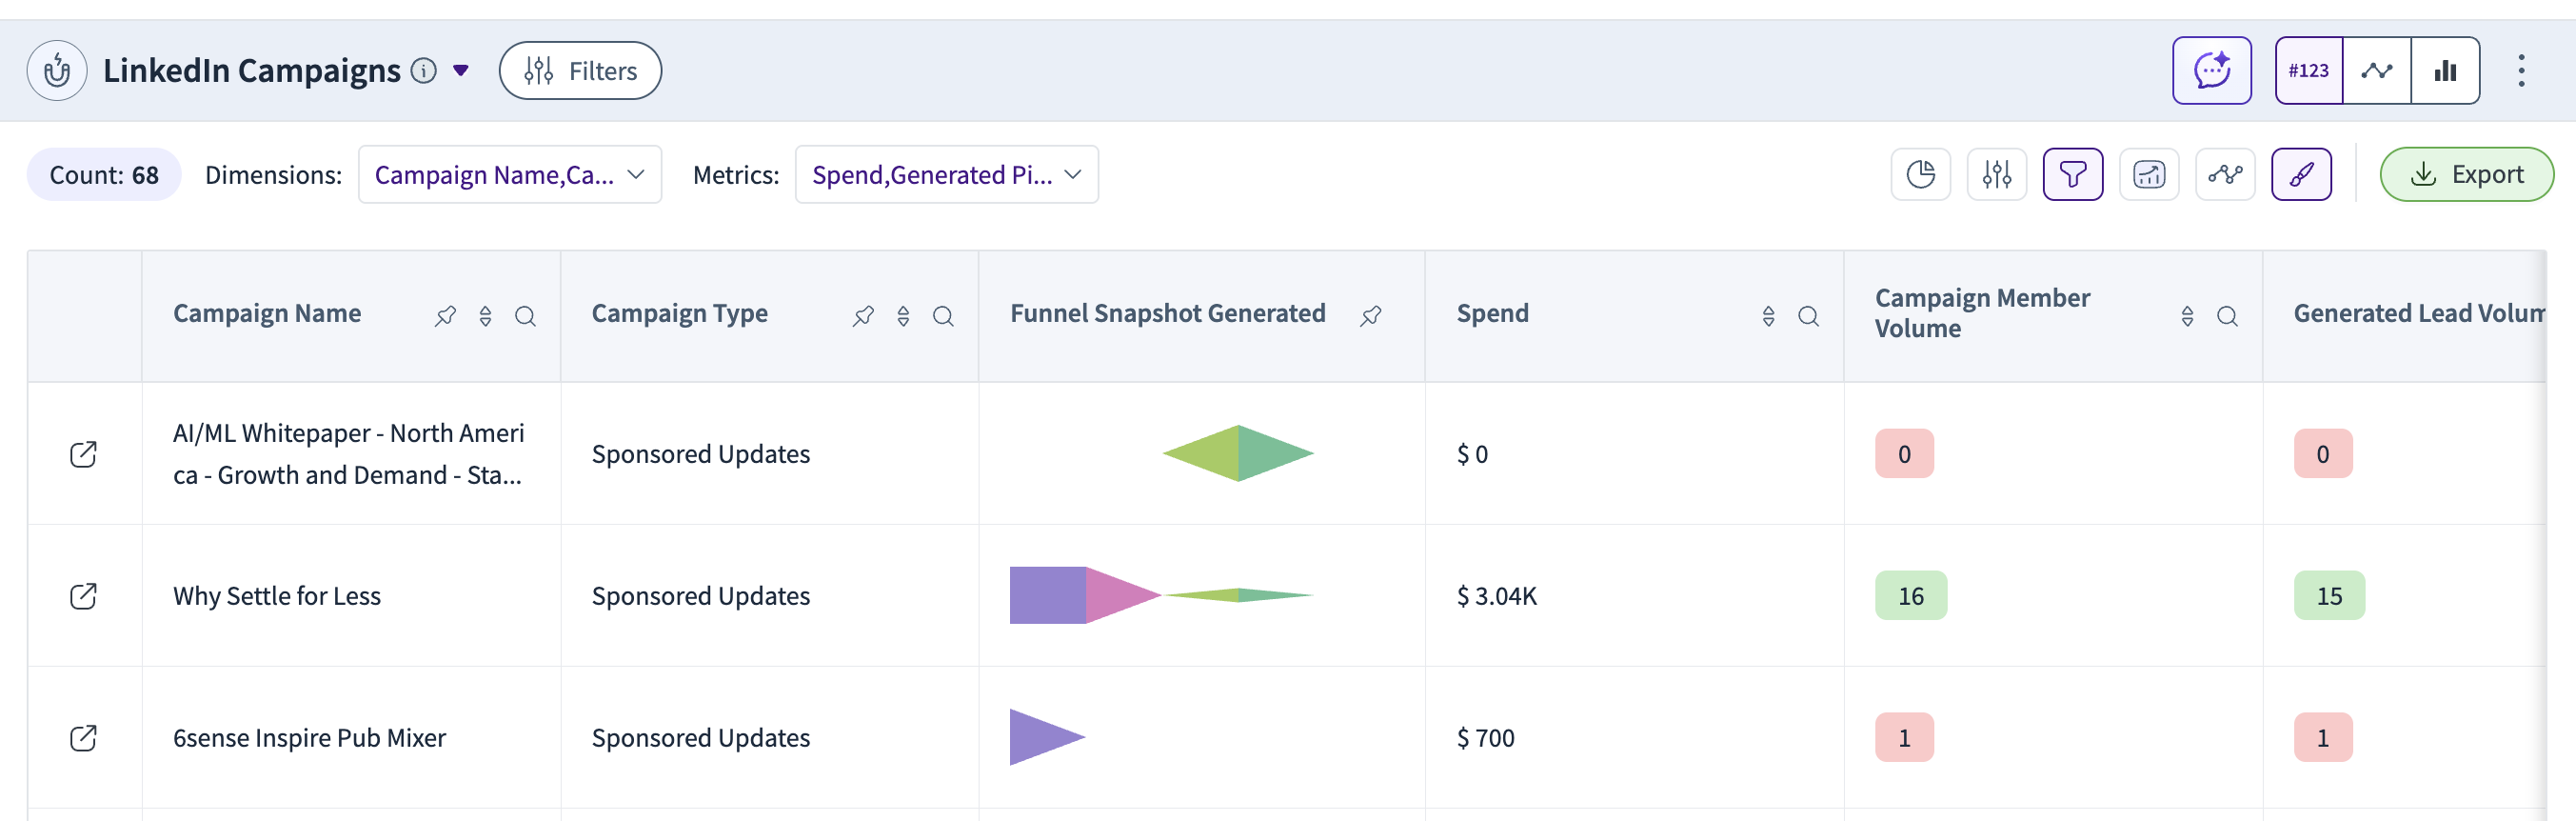Open the AI chat assistant icon
2576x821 pixels.
pyautogui.click(x=2211, y=70)
